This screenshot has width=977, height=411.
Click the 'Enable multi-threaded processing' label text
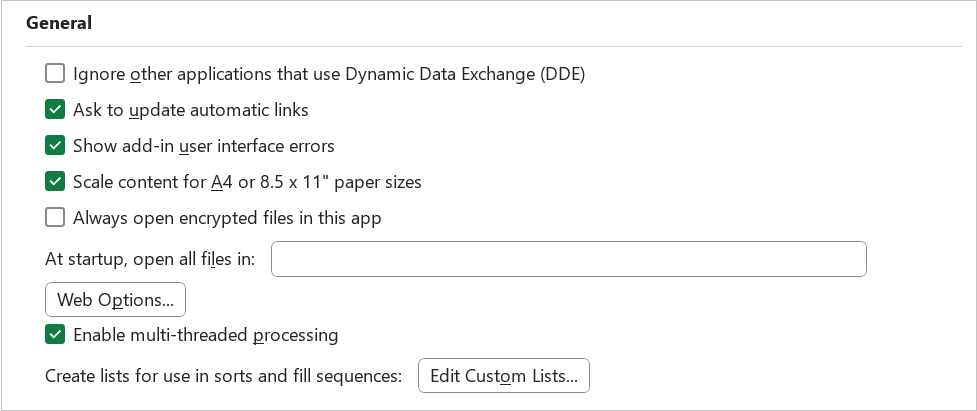tap(206, 335)
